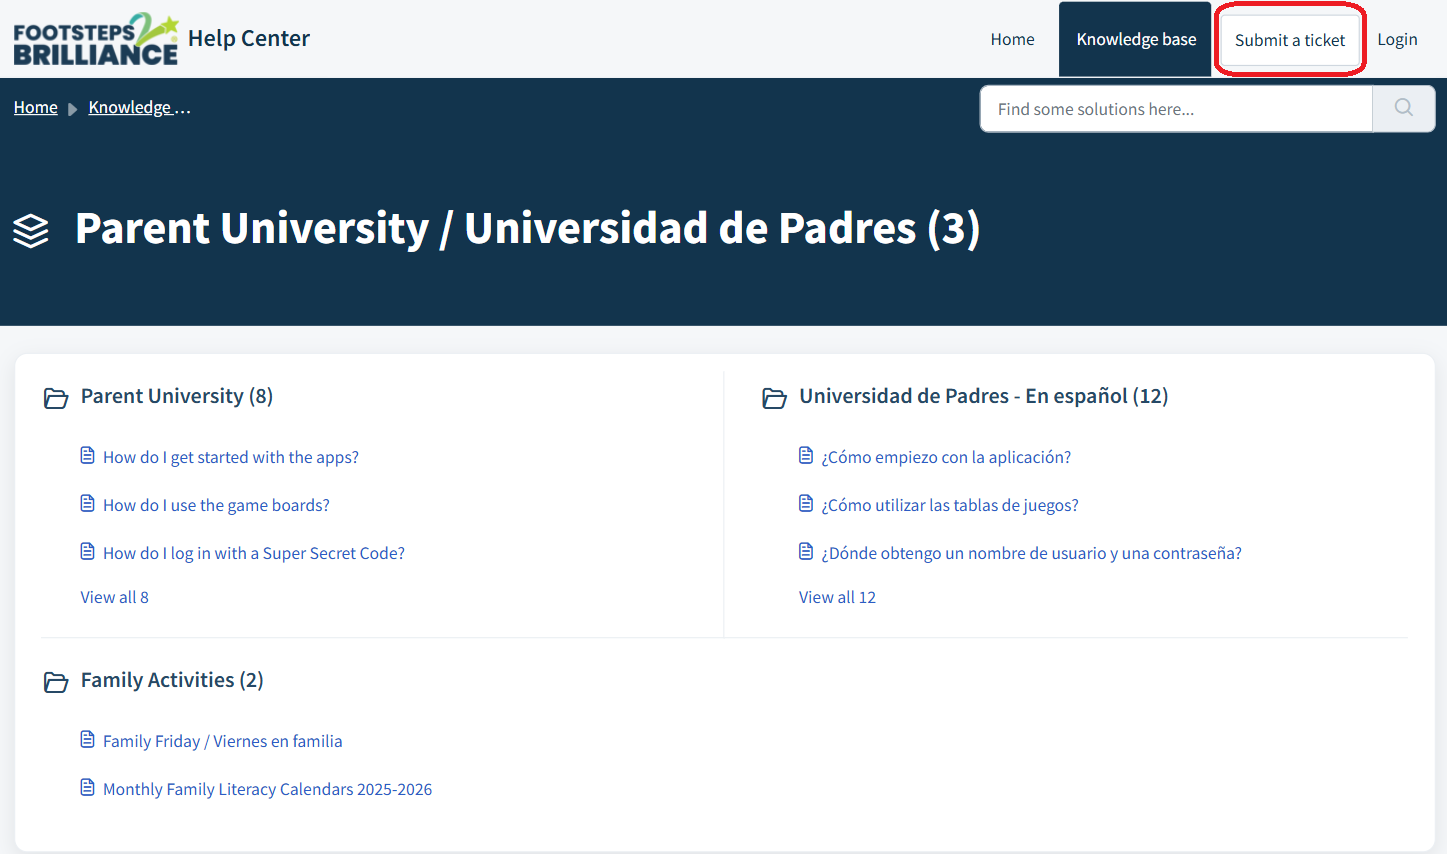Open How do I use the game boards?

tap(216, 505)
